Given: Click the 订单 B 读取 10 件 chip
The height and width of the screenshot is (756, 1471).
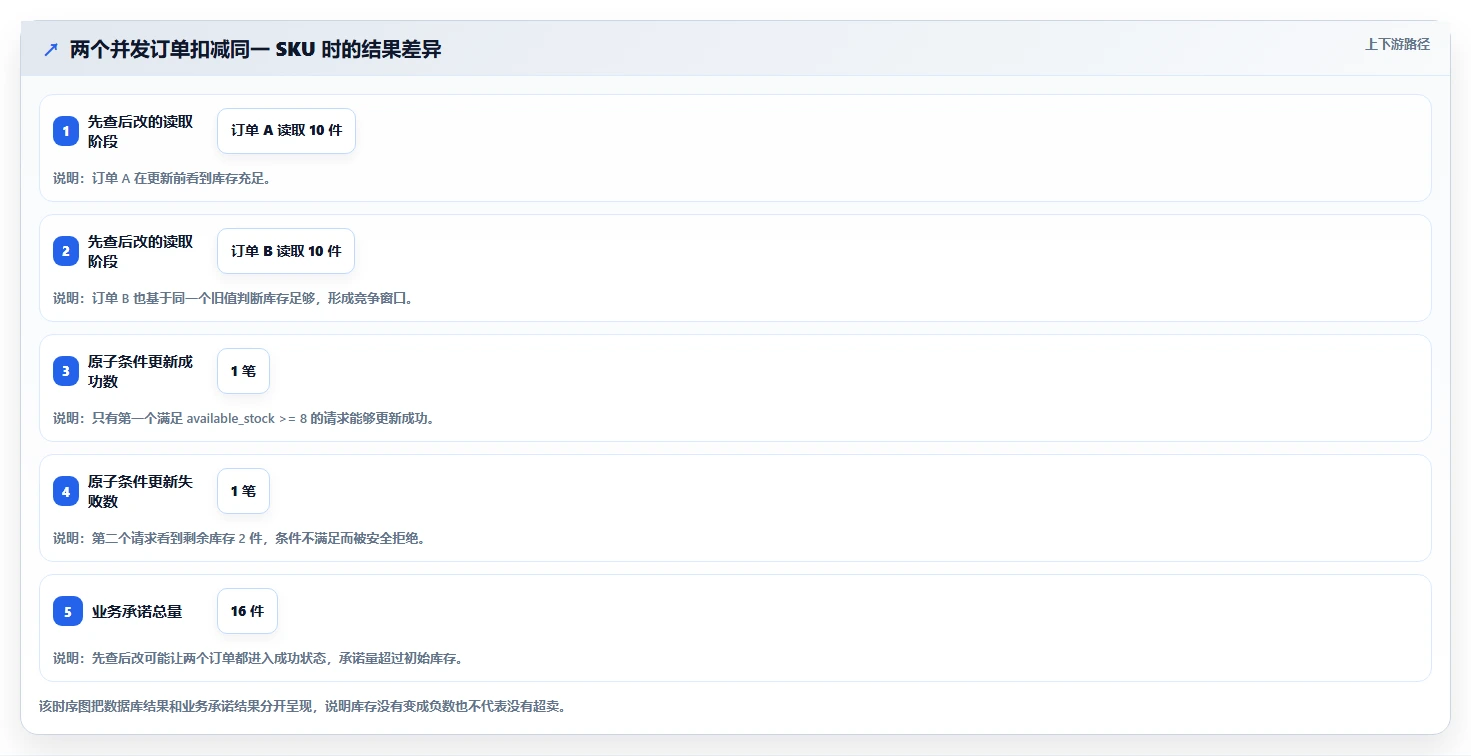Looking at the screenshot, I should point(286,251).
